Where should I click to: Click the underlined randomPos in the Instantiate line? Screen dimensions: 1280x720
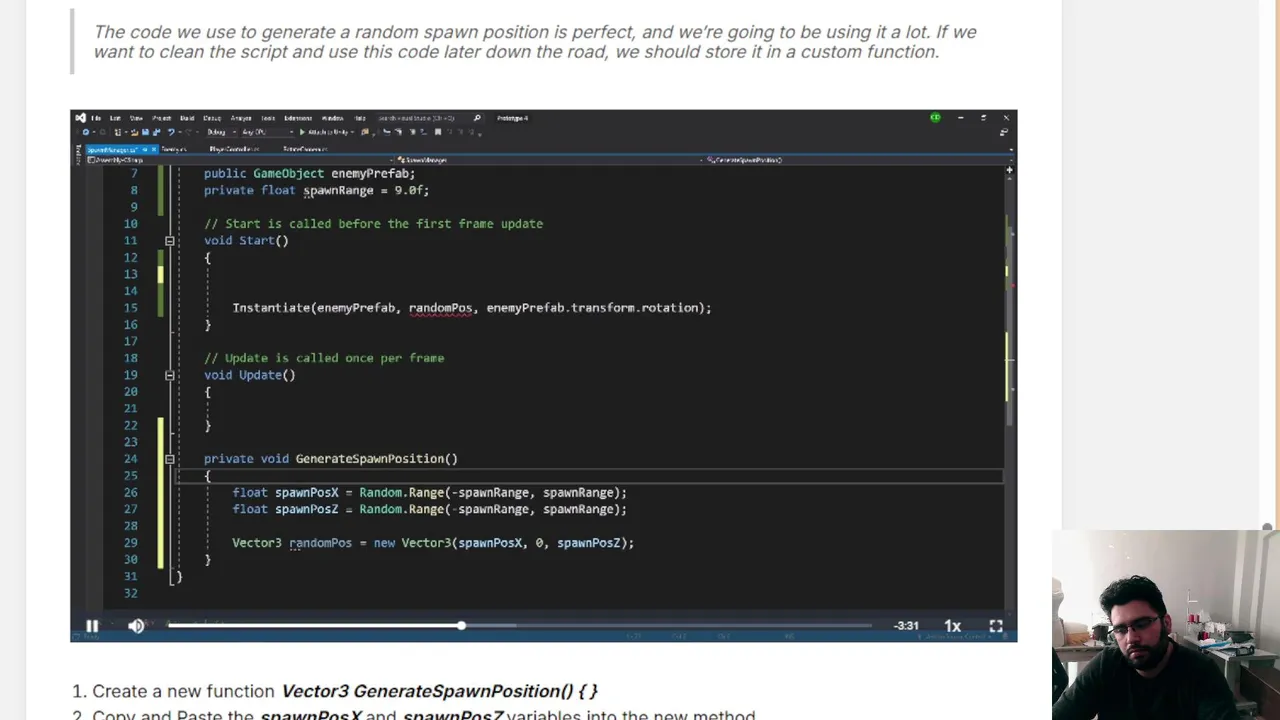tap(440, 308)
